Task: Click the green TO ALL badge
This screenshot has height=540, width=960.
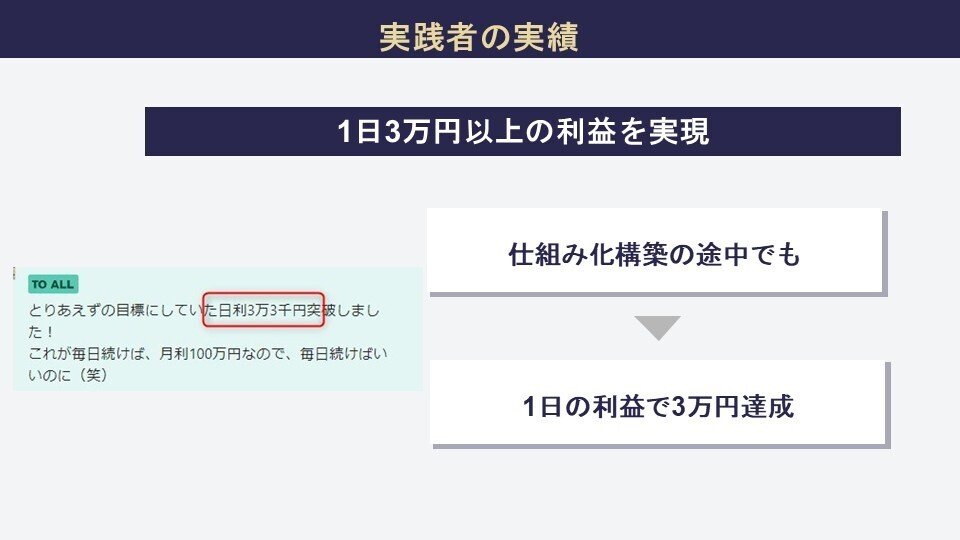Action: coord(53,284)
